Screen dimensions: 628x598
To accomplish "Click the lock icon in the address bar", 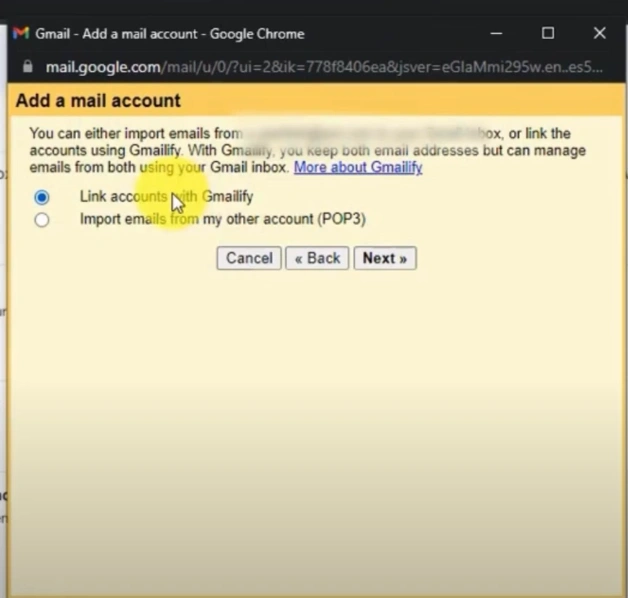I will (28, 66).
